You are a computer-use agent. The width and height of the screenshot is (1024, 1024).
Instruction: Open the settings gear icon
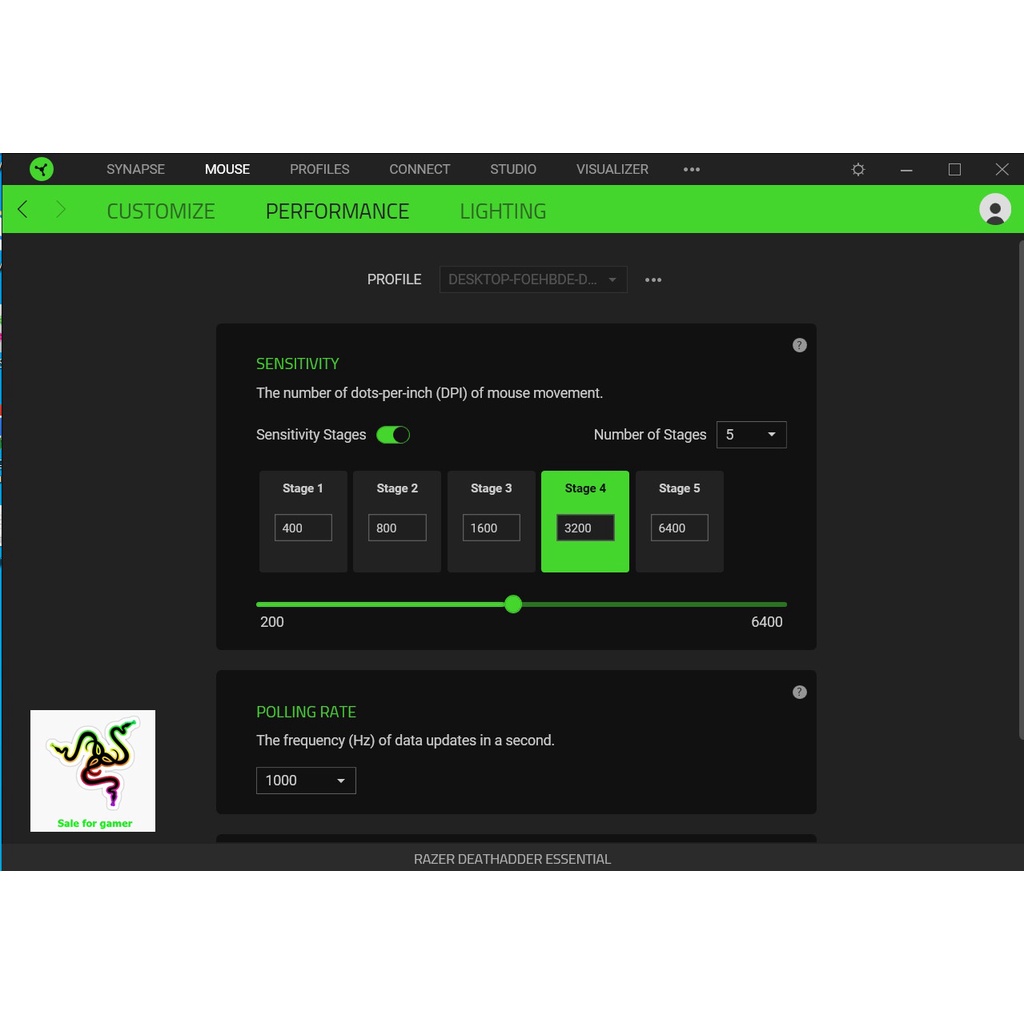(x=858, y=170)
